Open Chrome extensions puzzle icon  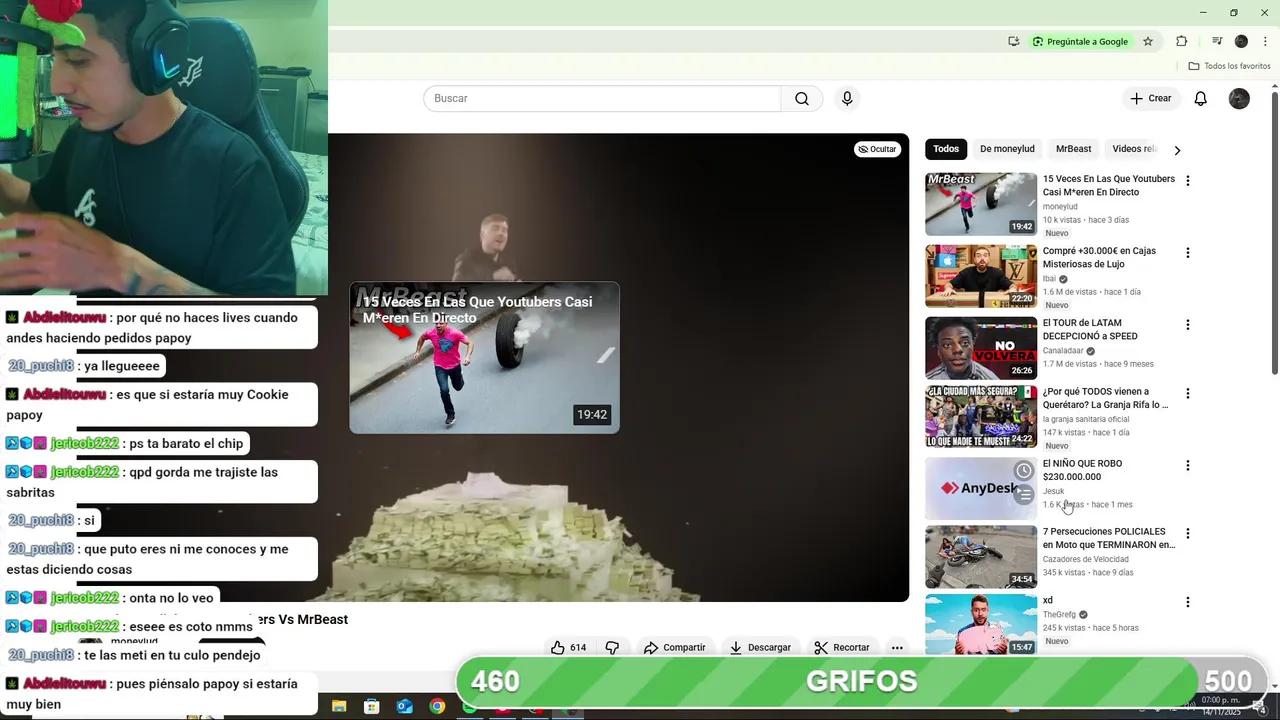click(1181, 41)
